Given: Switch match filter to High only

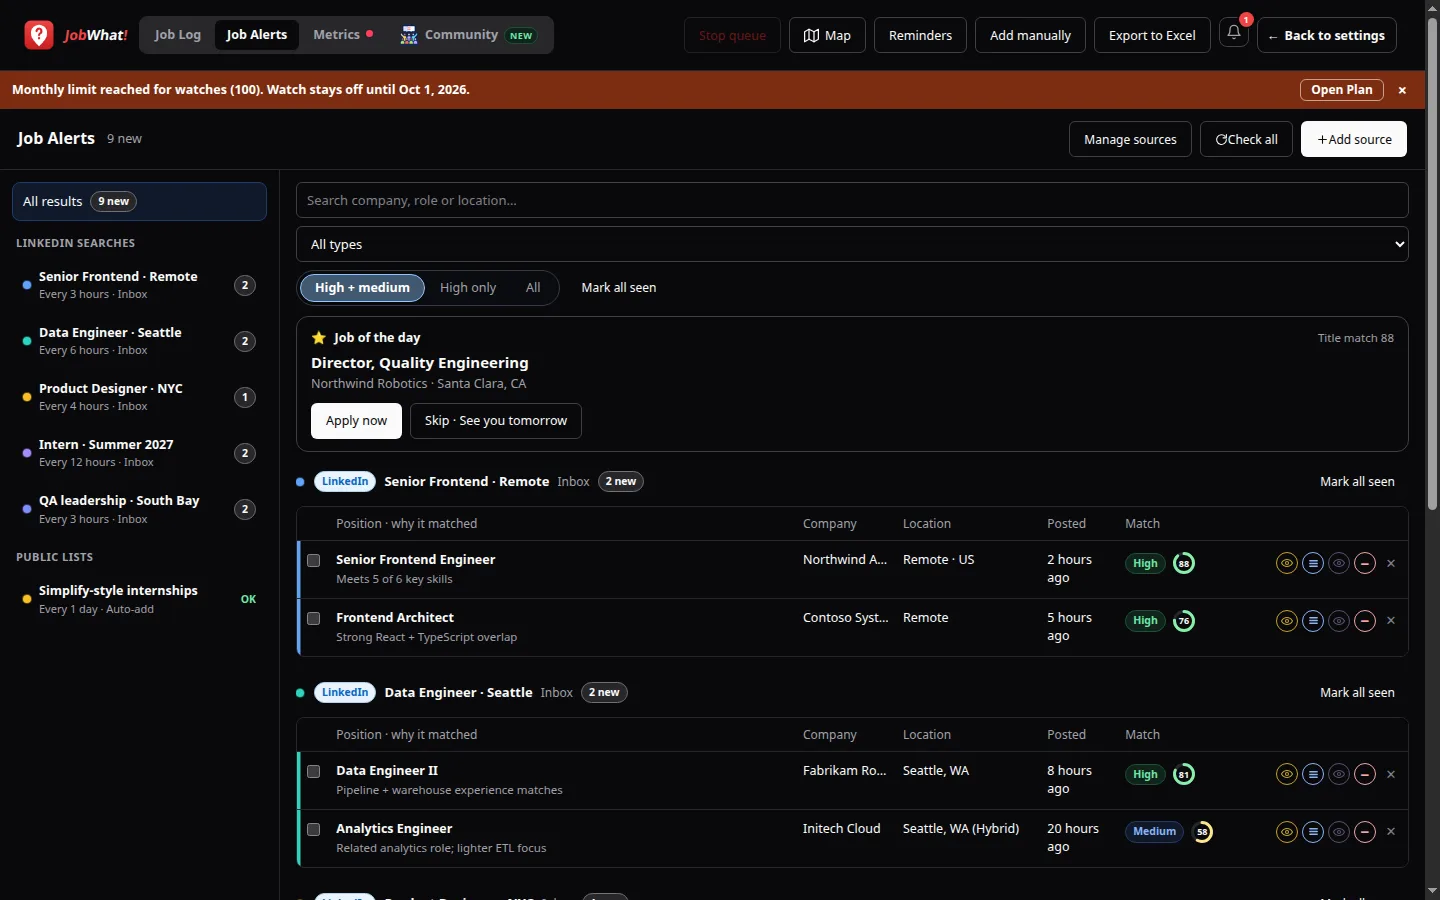Looking at the screenshot, I should [x=468, y=288].
